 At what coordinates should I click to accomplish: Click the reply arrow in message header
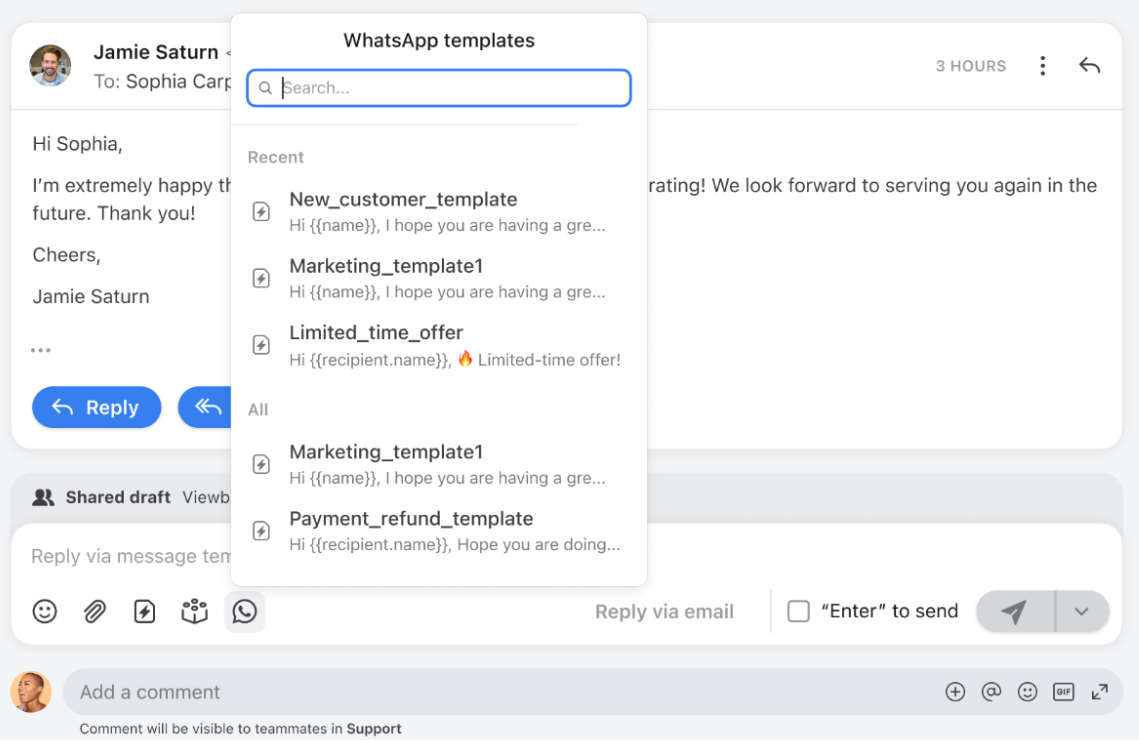[x=1090, y=66]
